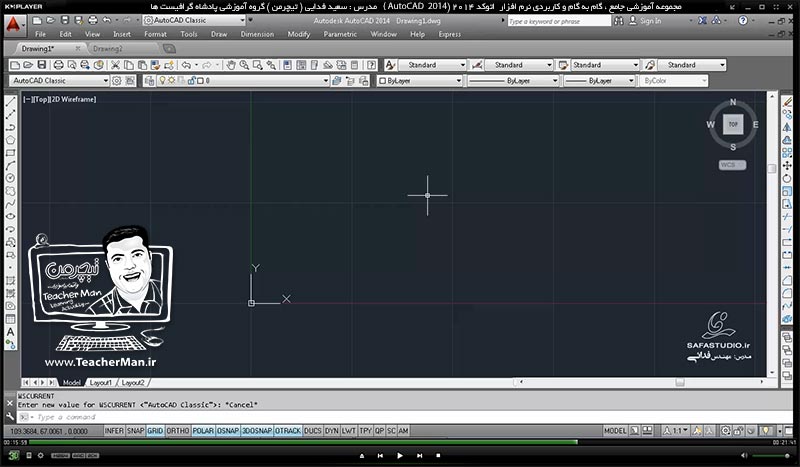Click the Save icon in Standard toolbar
800x467 pixels.
coord(42,65)
